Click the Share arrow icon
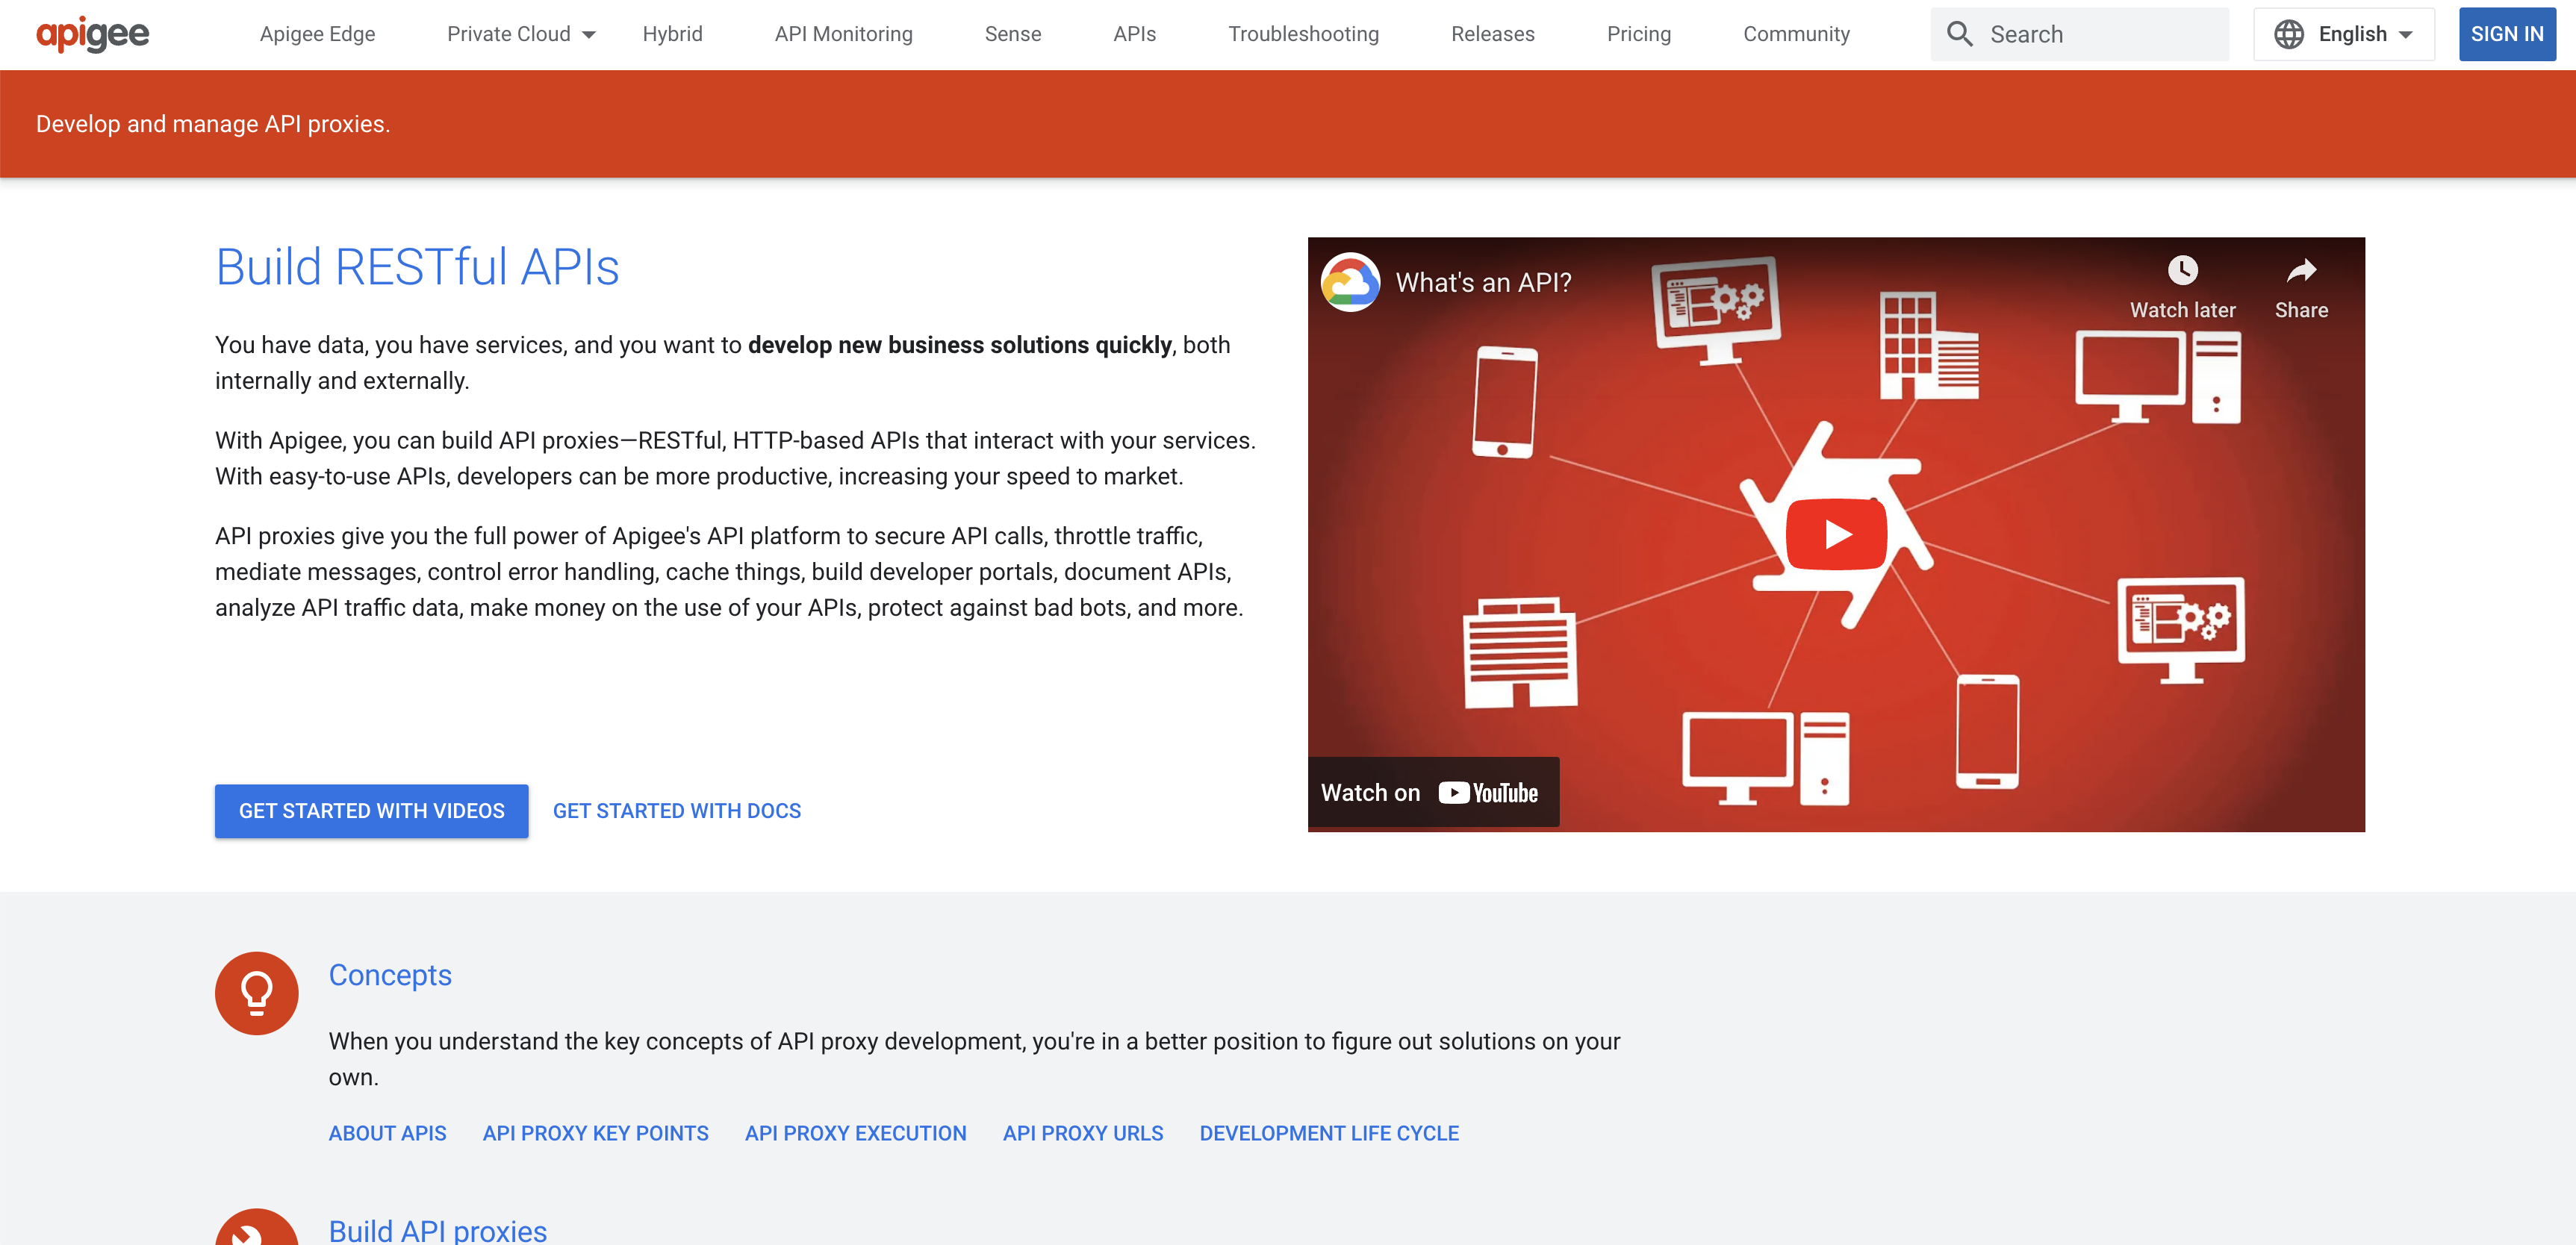2576x1245 pixels. pyautogui.click(x=2301, y=270)
